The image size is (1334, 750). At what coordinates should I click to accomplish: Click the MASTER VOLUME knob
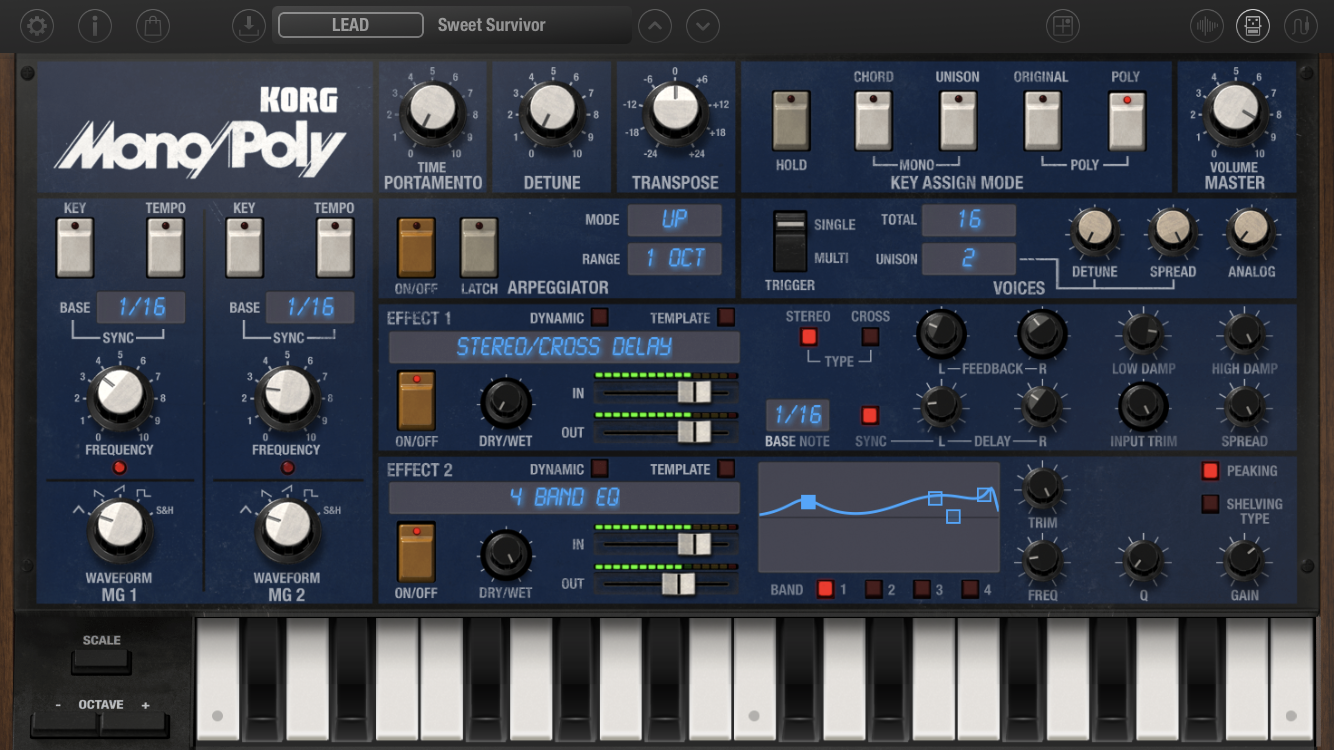(1234, 111)
